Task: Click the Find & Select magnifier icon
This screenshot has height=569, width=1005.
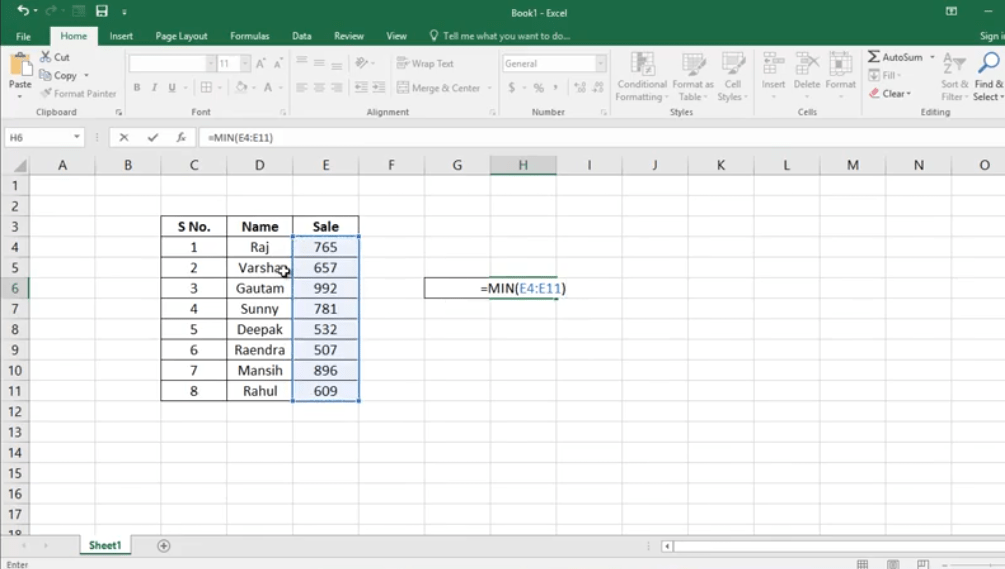Action: pos(988,64)
